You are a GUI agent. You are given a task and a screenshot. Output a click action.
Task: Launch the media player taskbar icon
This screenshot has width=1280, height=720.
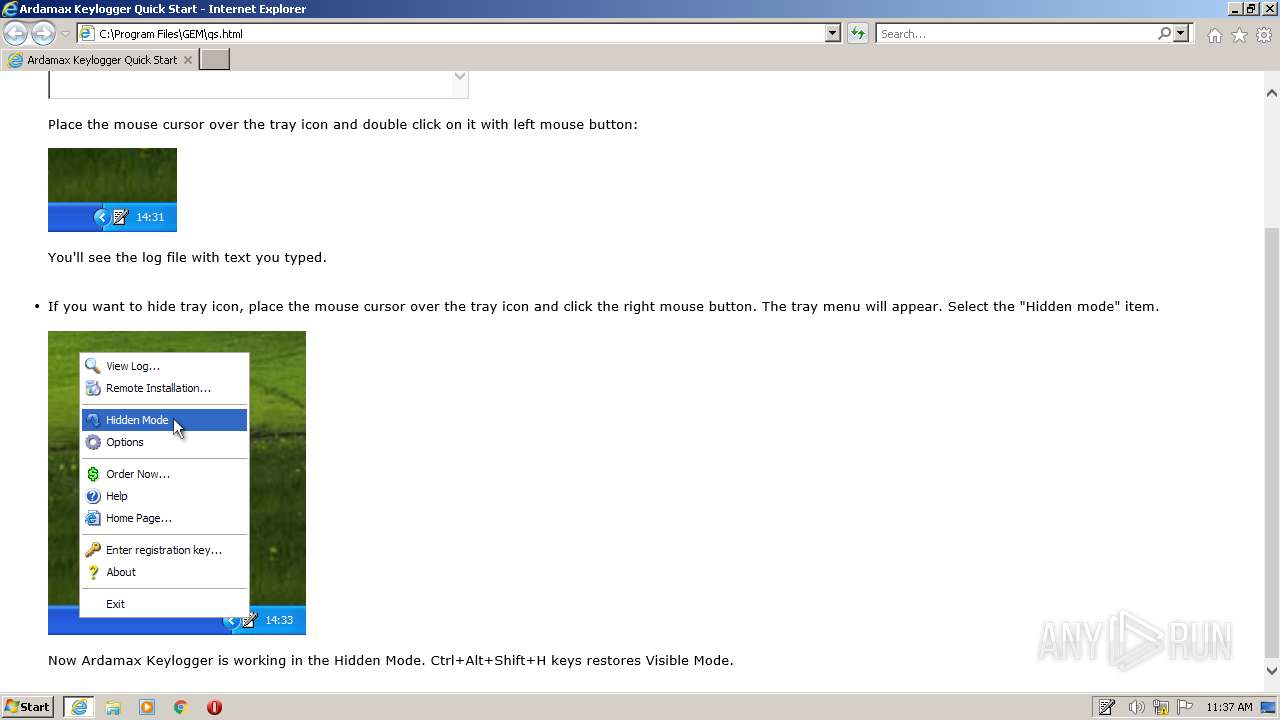(x=147, y=707)
